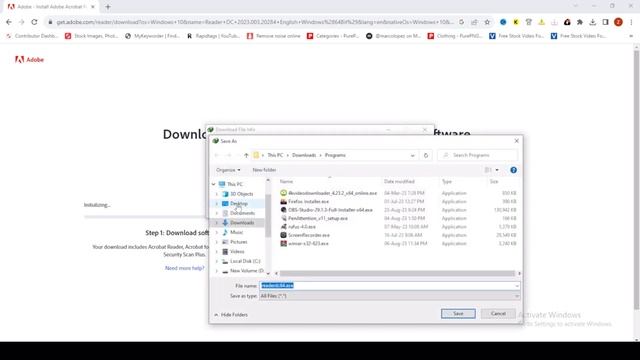Open the browser profile avatar
The width and height of the screenshot is (640, 360).
click(x=618, y=22)
